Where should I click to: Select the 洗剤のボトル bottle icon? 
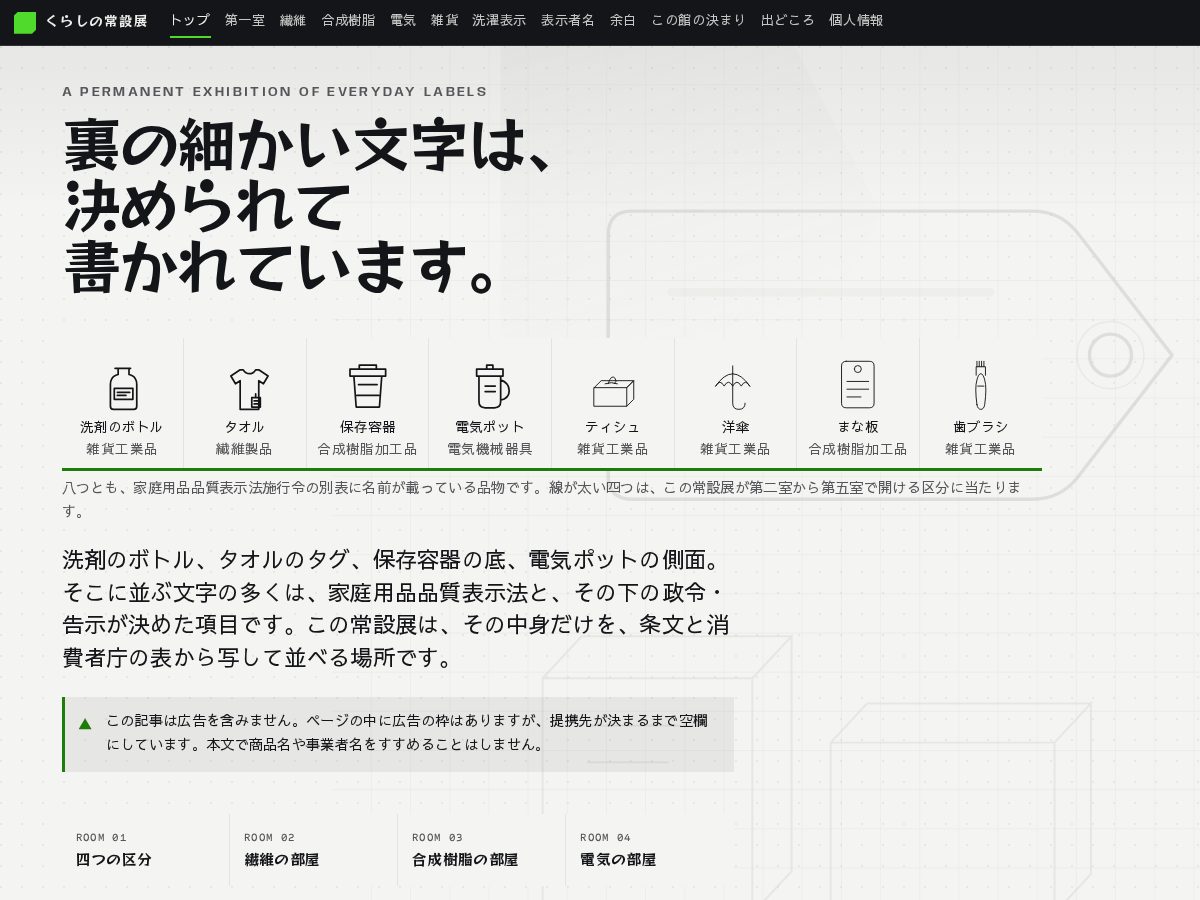[123, 388]
